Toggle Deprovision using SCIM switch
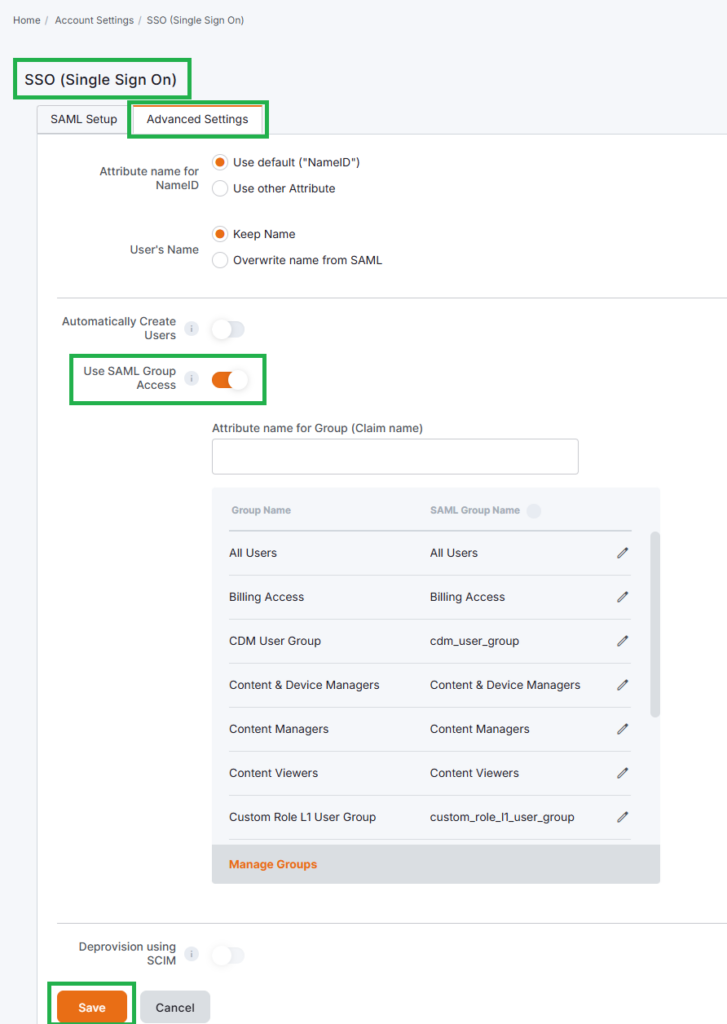The width and height of the screenshot is (727, 1024). click(x=228, y=955)
